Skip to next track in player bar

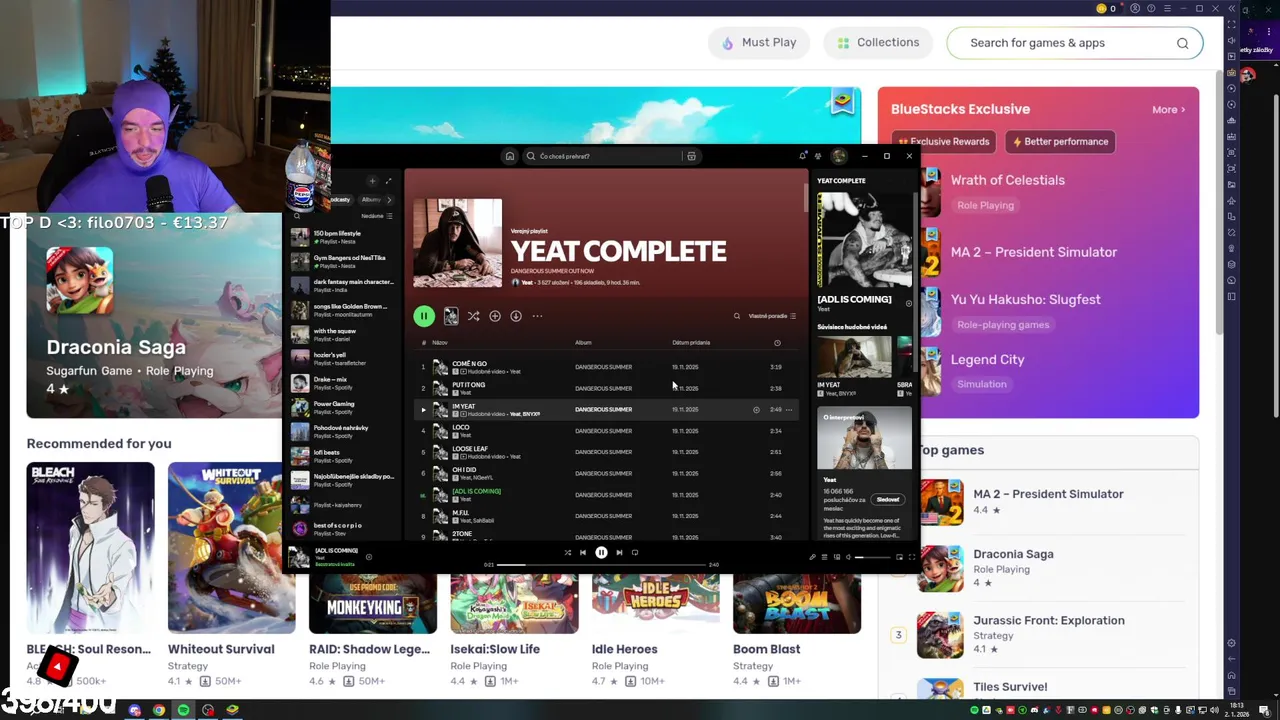click(x=619, y=553)
